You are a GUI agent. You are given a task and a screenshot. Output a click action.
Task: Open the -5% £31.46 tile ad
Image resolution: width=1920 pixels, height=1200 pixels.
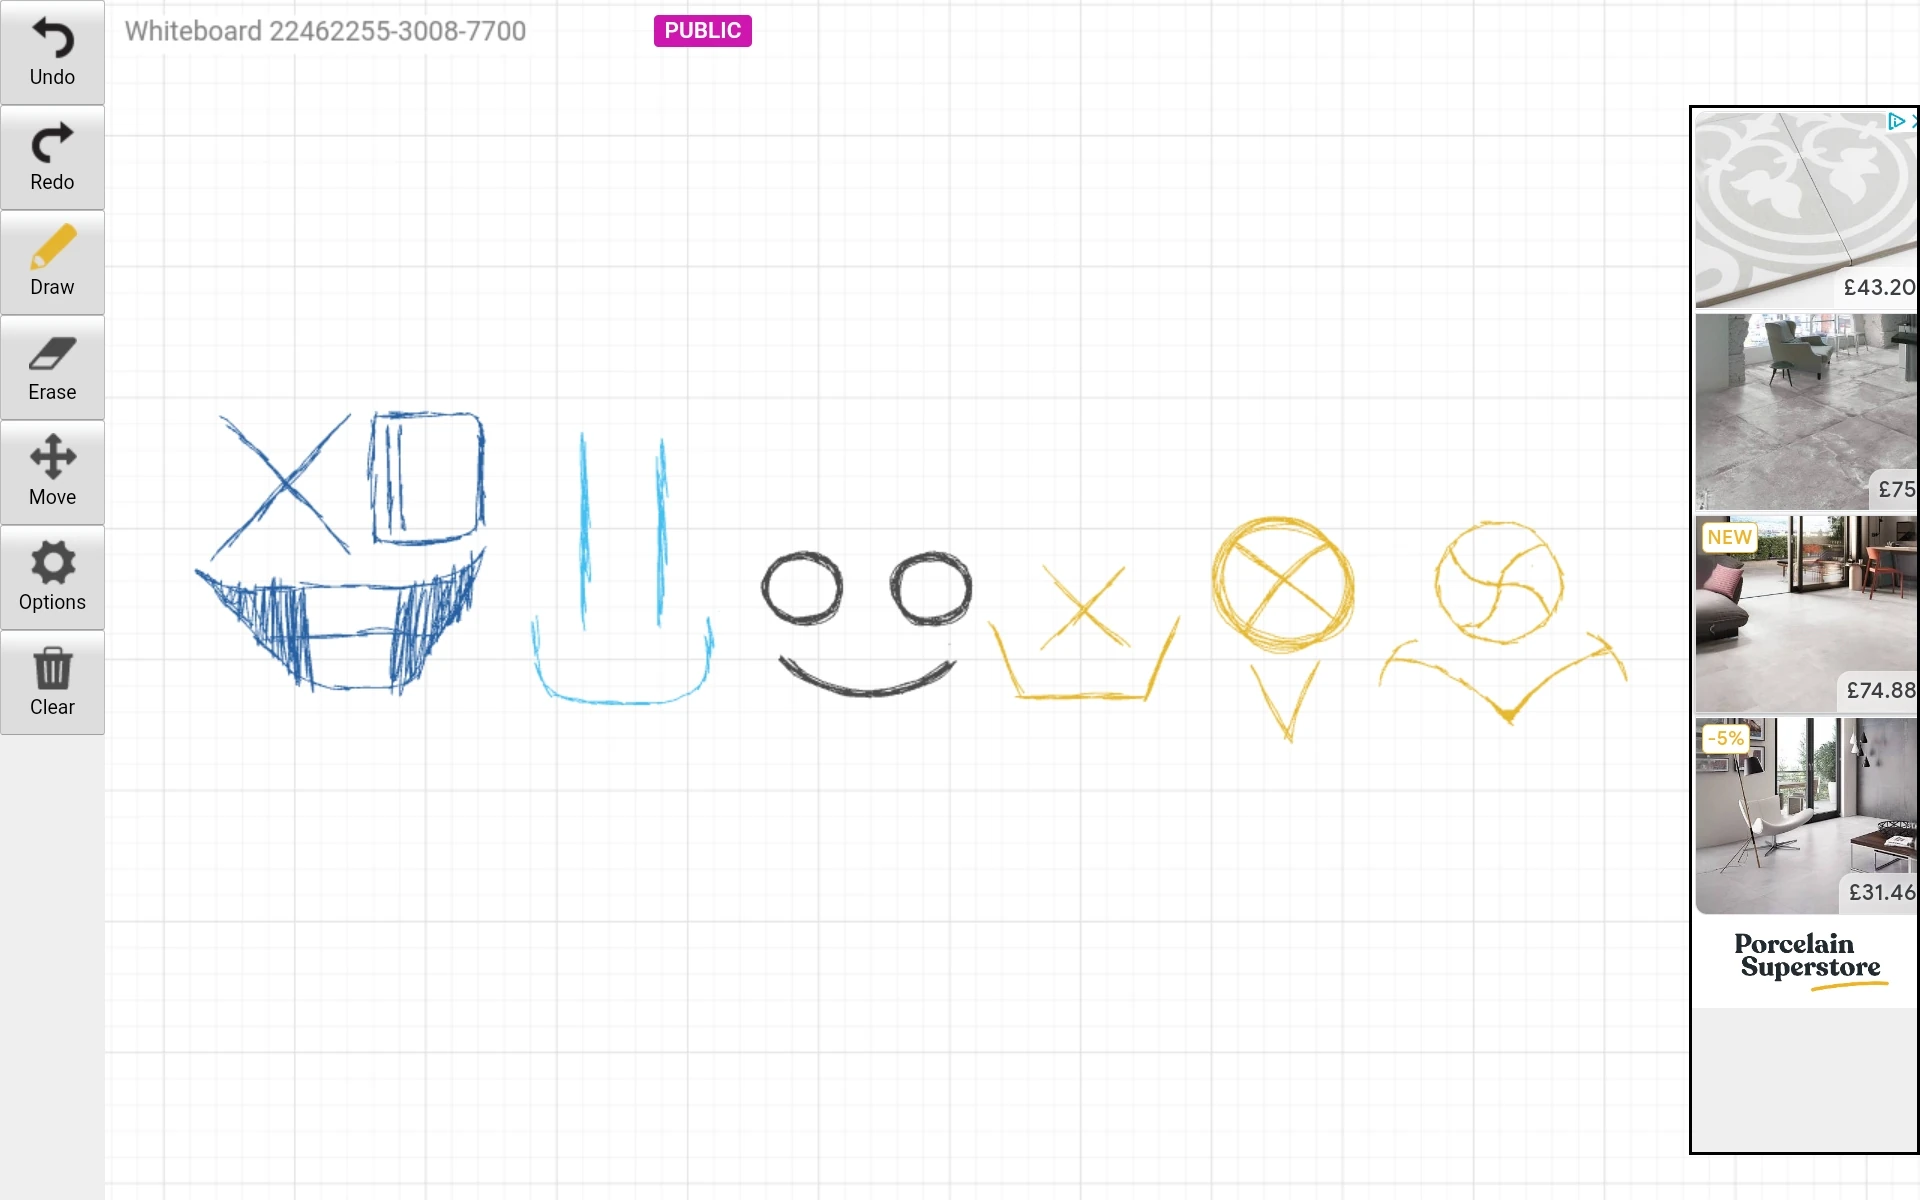tap(1805, 815)
